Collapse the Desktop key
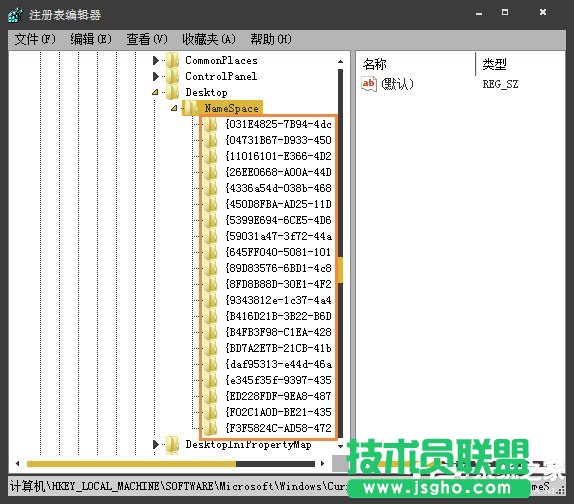 point(155,92)
